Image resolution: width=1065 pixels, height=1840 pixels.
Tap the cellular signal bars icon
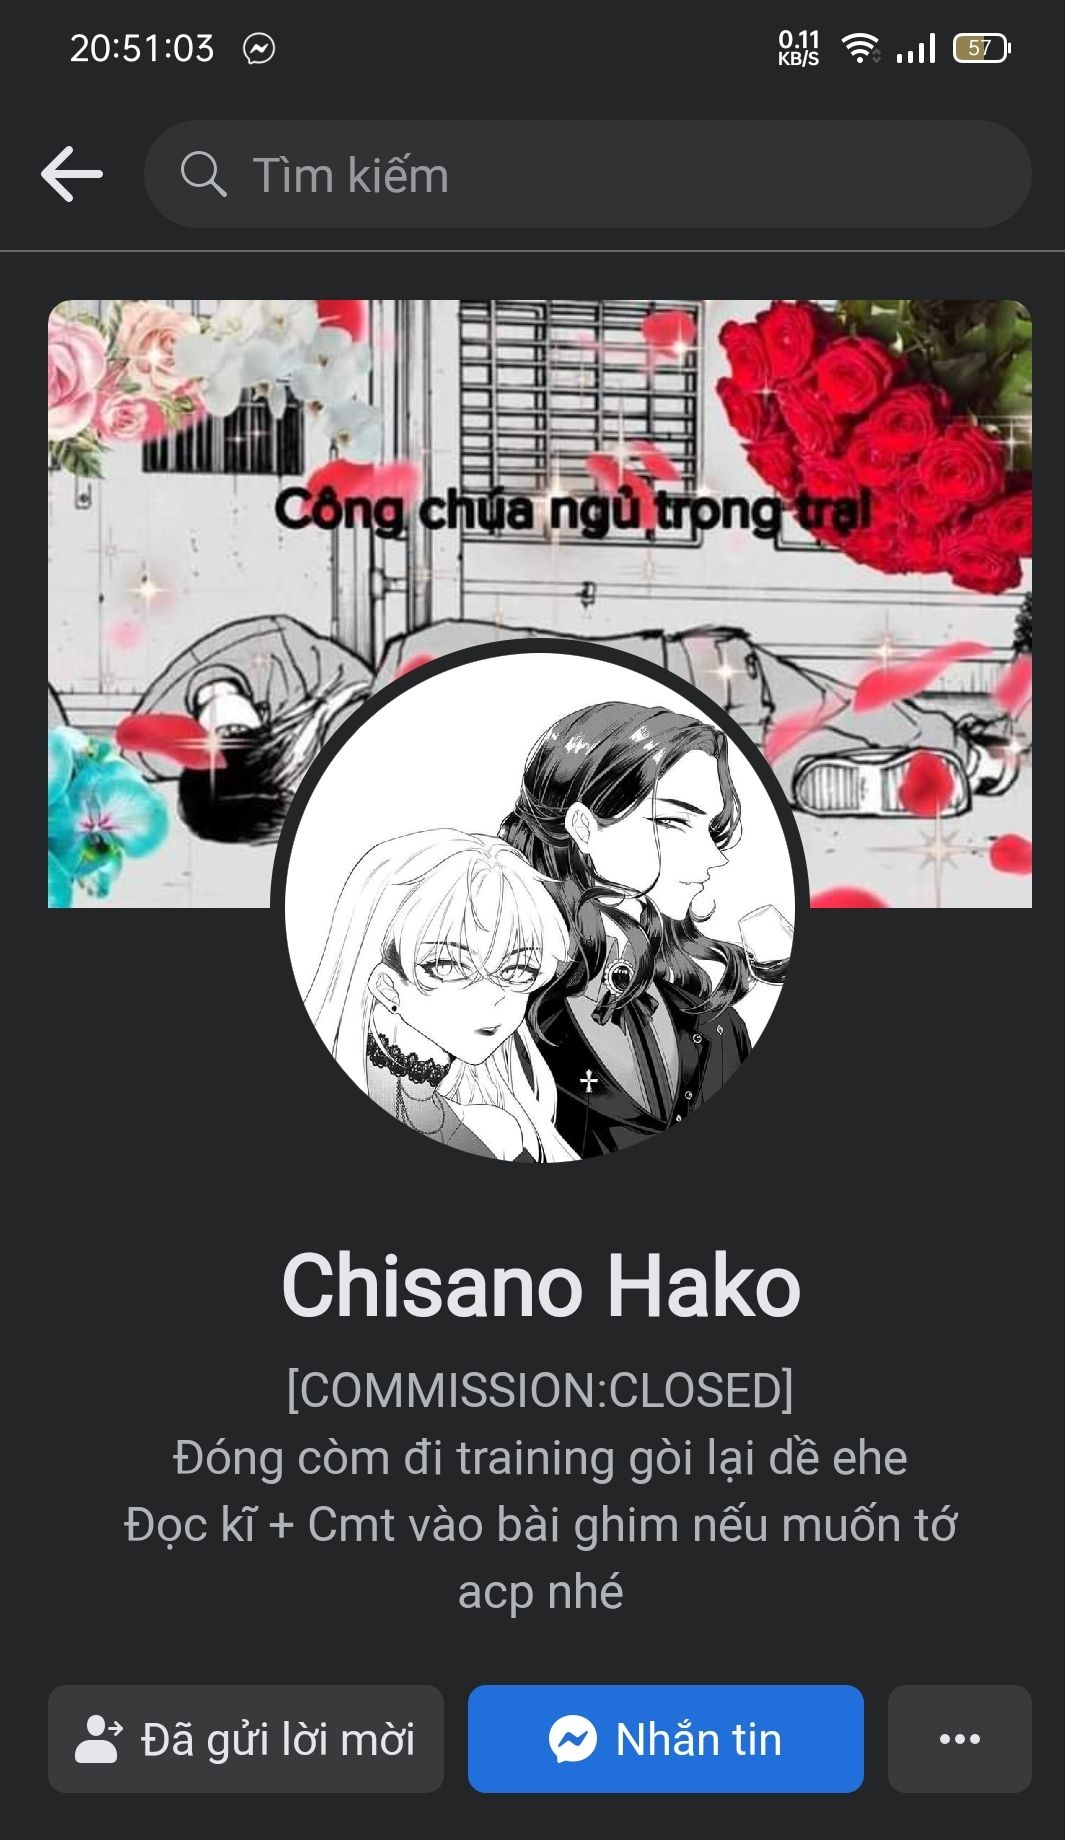tap(916, 47)
